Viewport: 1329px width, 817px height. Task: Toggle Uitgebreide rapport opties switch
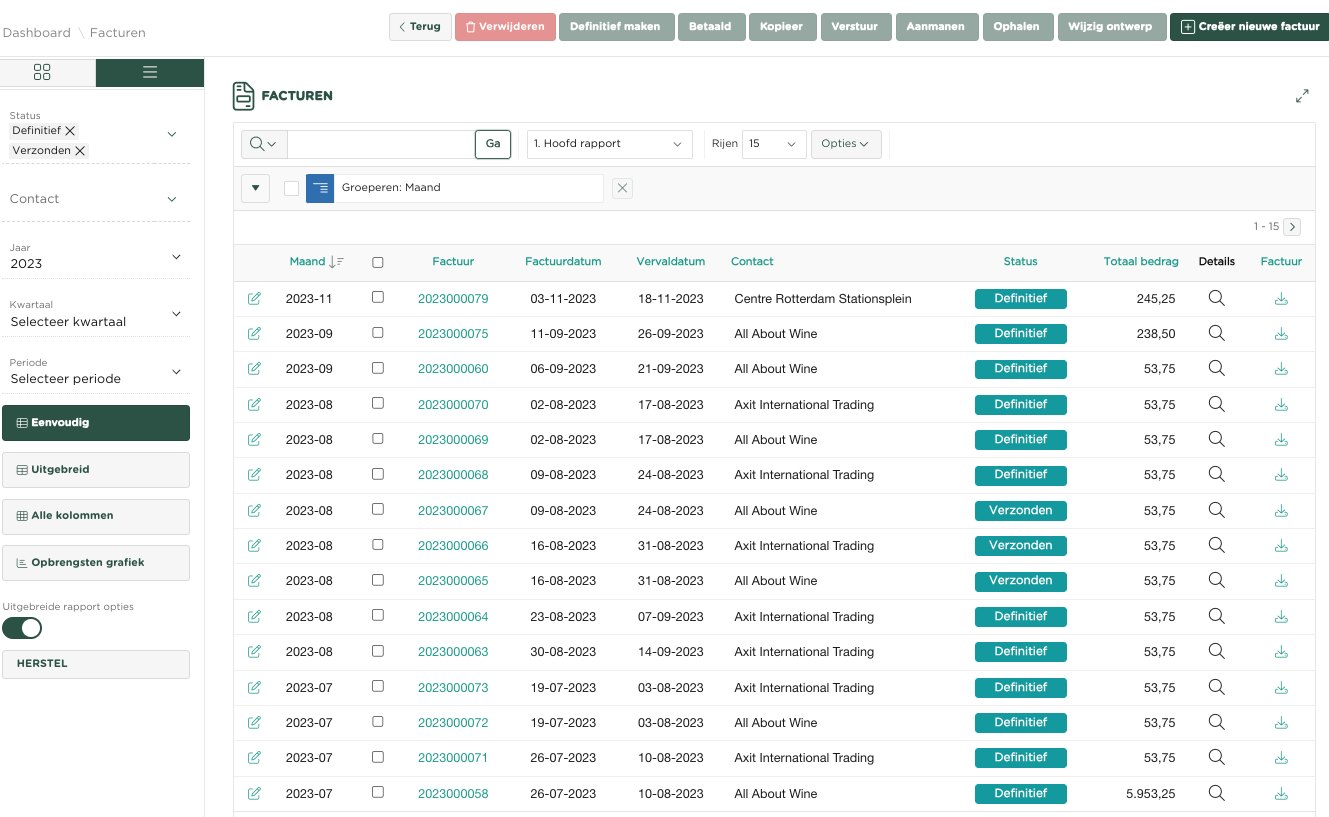[22, 628]
